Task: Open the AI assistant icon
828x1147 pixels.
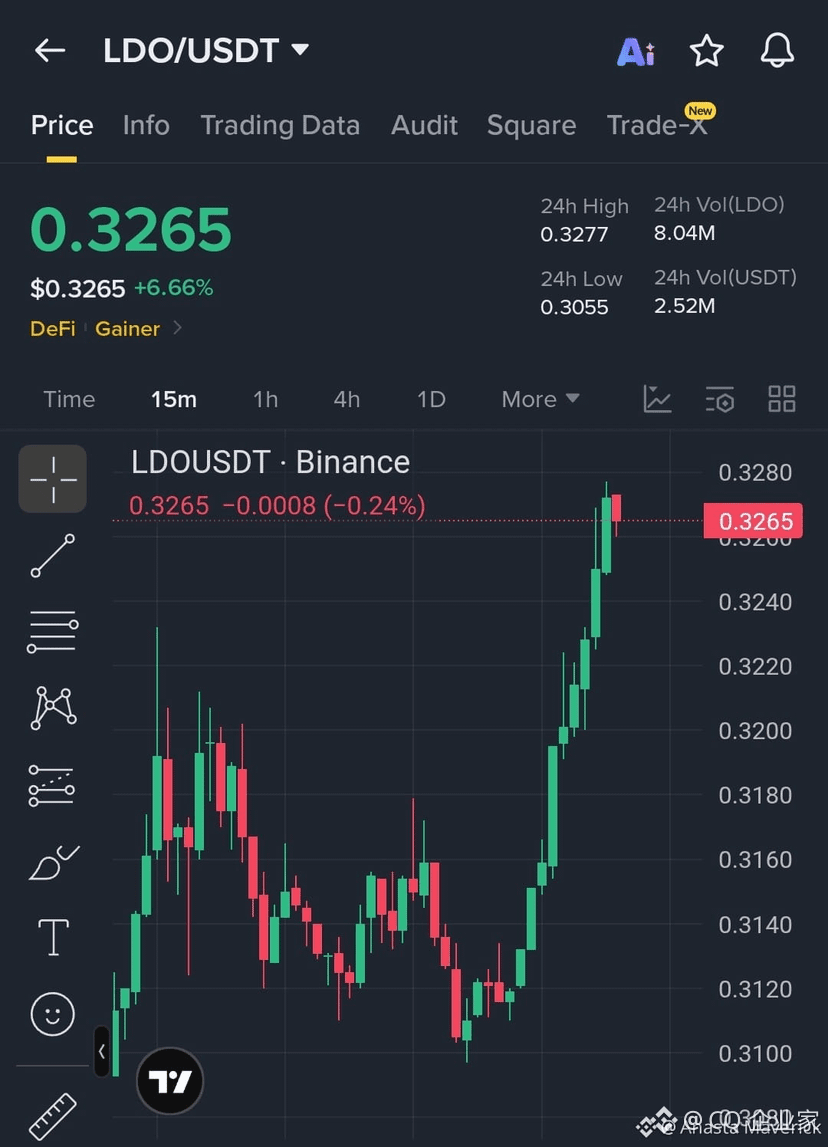Action: 636,52
